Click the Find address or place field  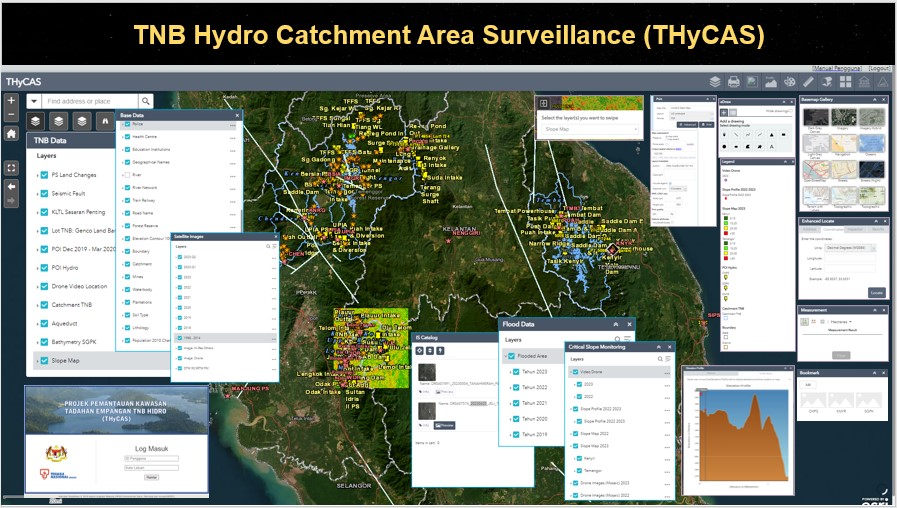(90, 101)
